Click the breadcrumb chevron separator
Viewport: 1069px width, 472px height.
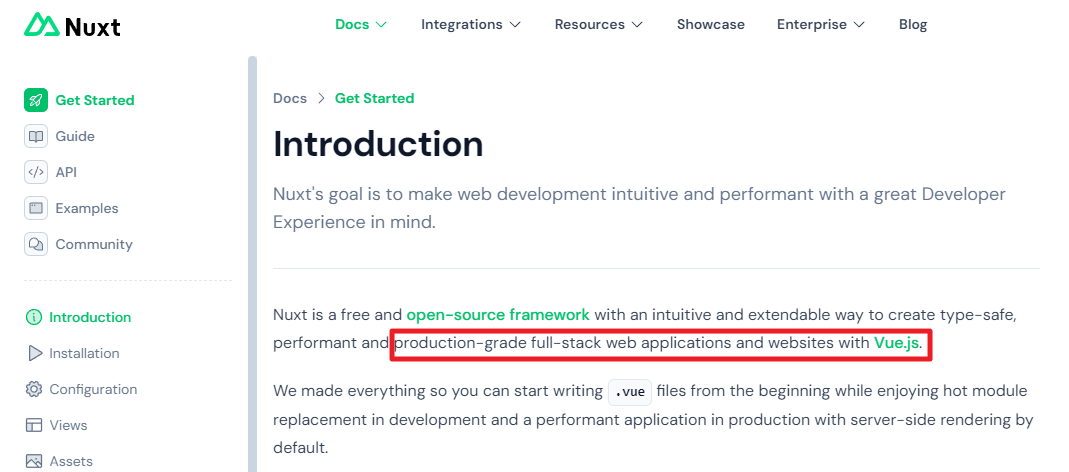click(321, 98)
